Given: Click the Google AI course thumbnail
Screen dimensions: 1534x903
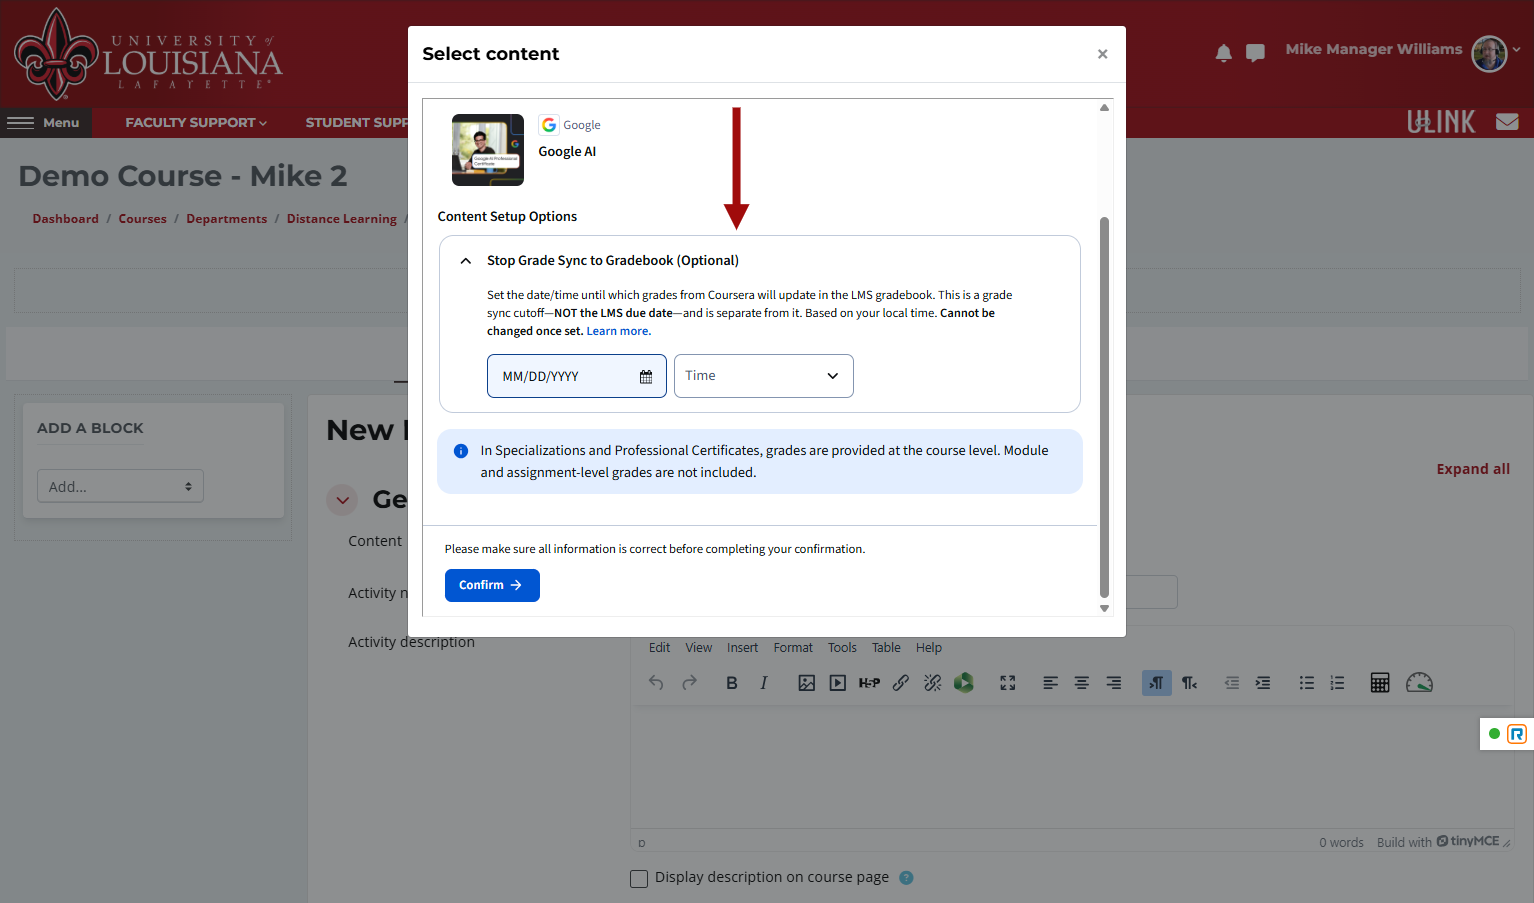Looking at the screenshot, I should point(487,150).
